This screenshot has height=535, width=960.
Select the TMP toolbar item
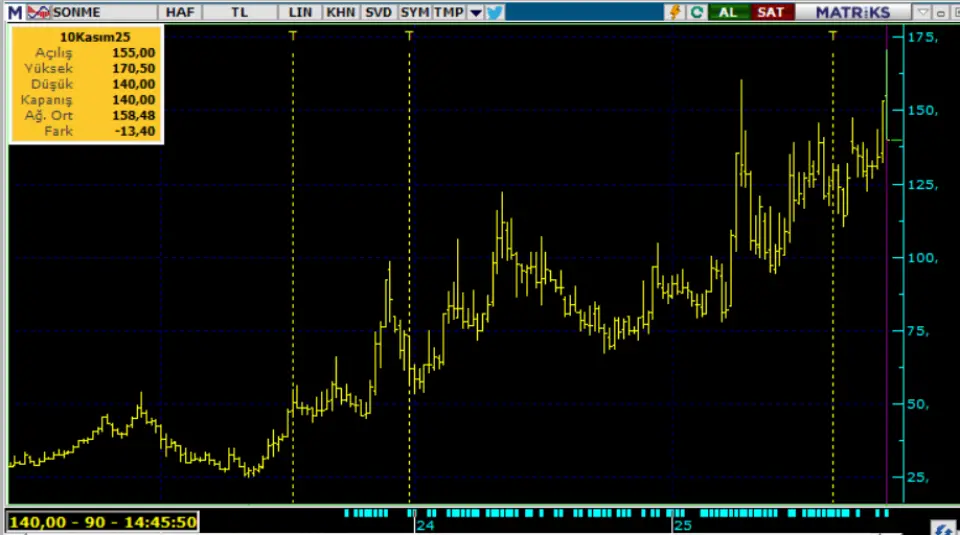[x=449, y=12]
